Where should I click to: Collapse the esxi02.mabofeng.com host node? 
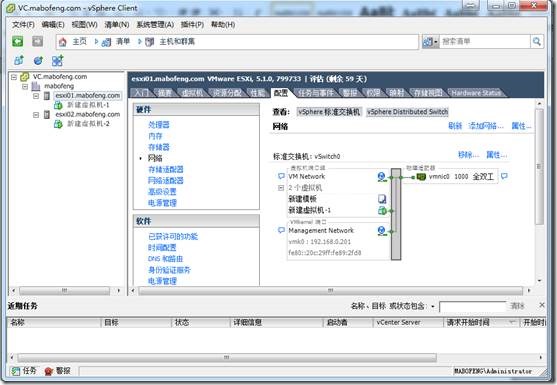(x=36, y=115)
